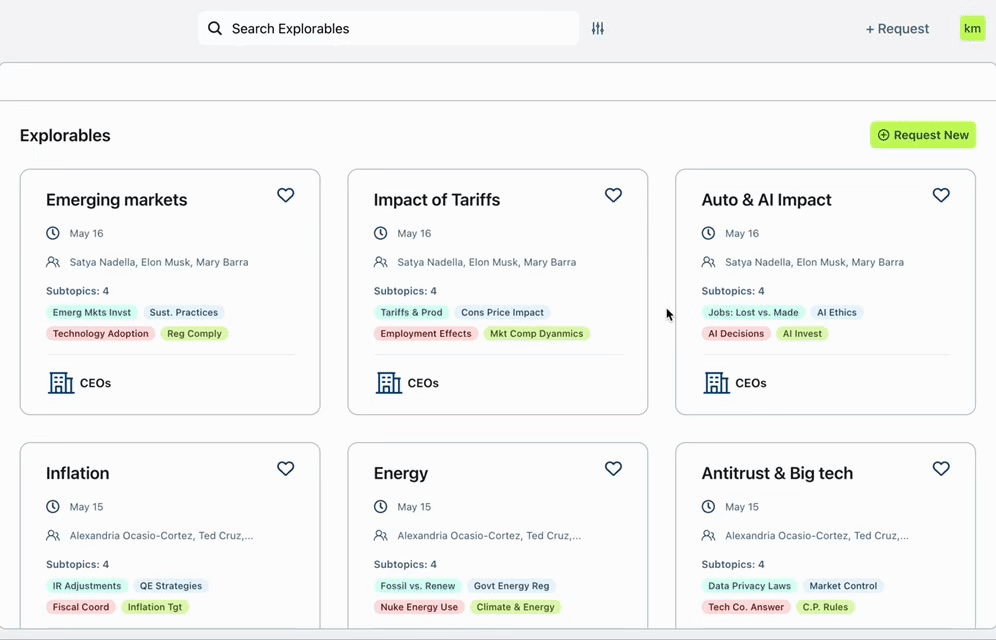Screen dimensions: 996x640
Task: Select the Data Privacy Laws tag
Action: click(x=750, y=586)
